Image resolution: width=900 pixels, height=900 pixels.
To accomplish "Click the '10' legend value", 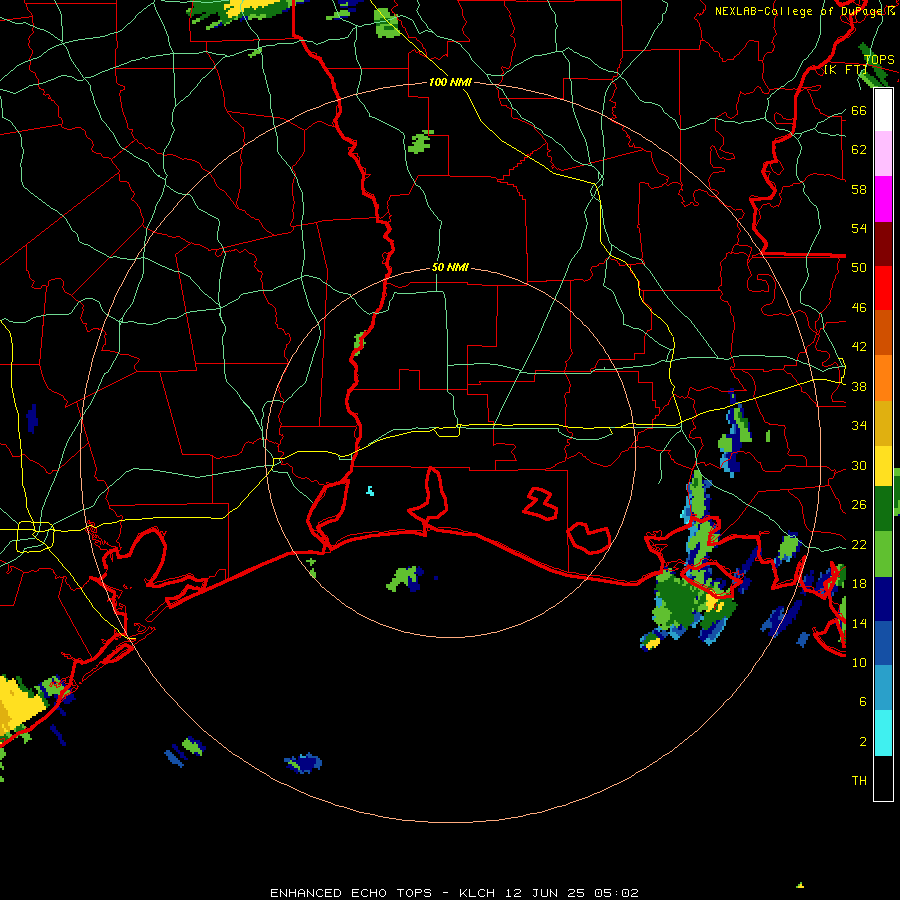I will click(859, 662).
